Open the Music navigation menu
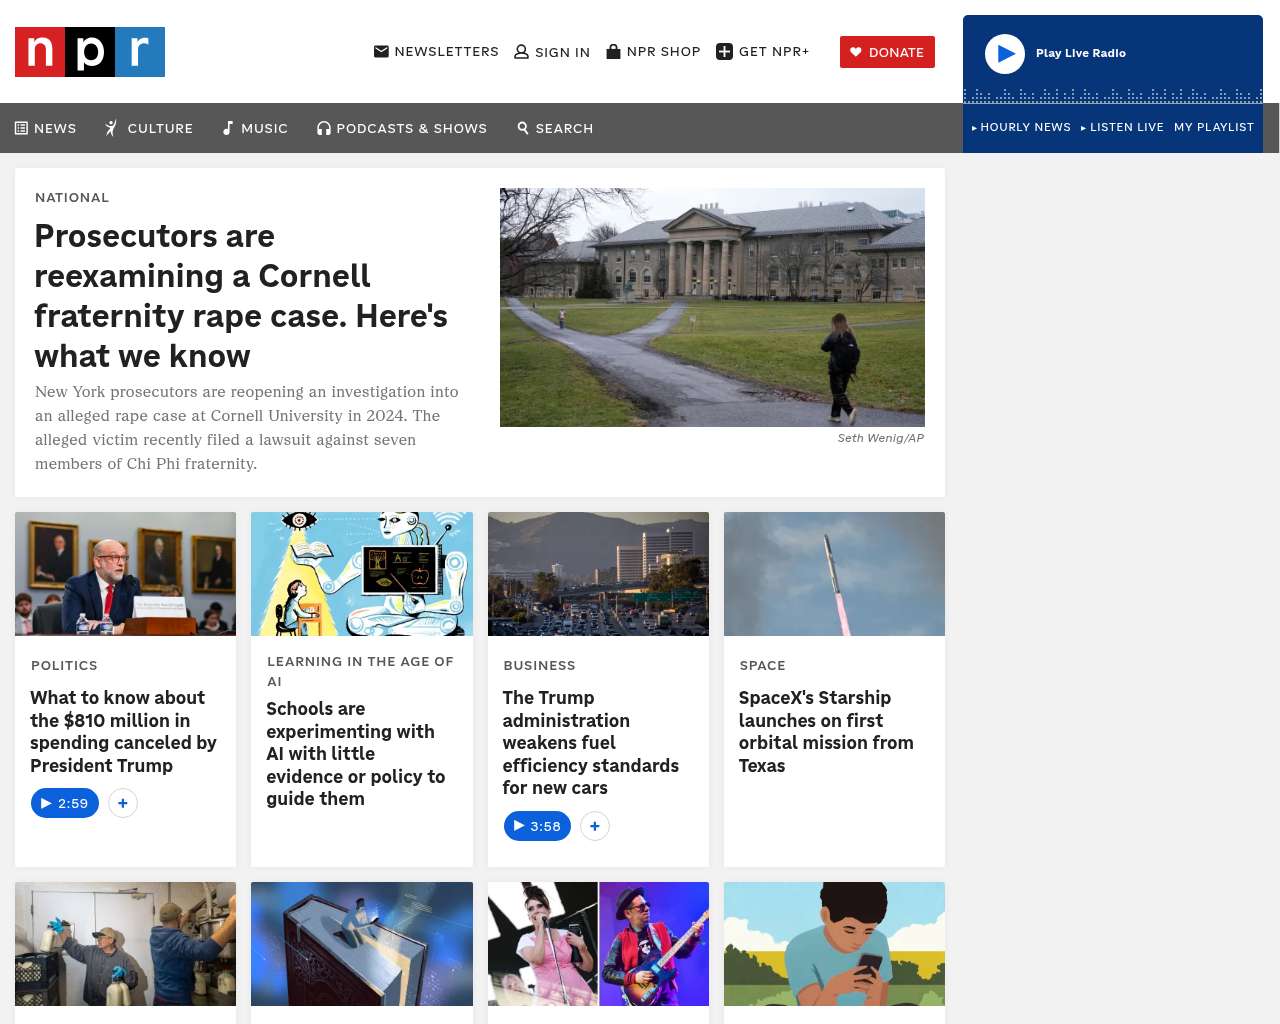The width and height of the screenshot is (1280, 1024). [255, 128]
